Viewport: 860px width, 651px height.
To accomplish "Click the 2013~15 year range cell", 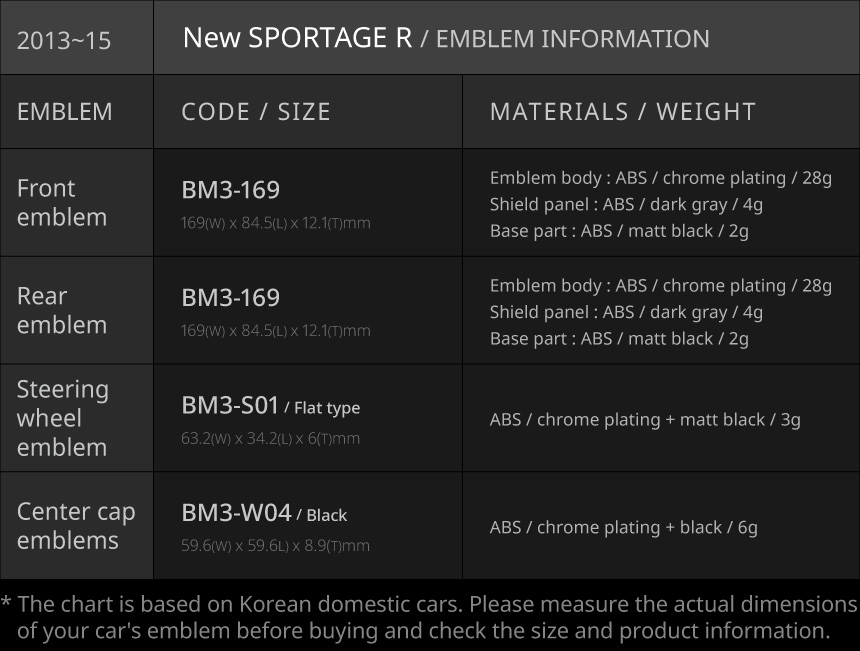I will click(x=64, y=41).
